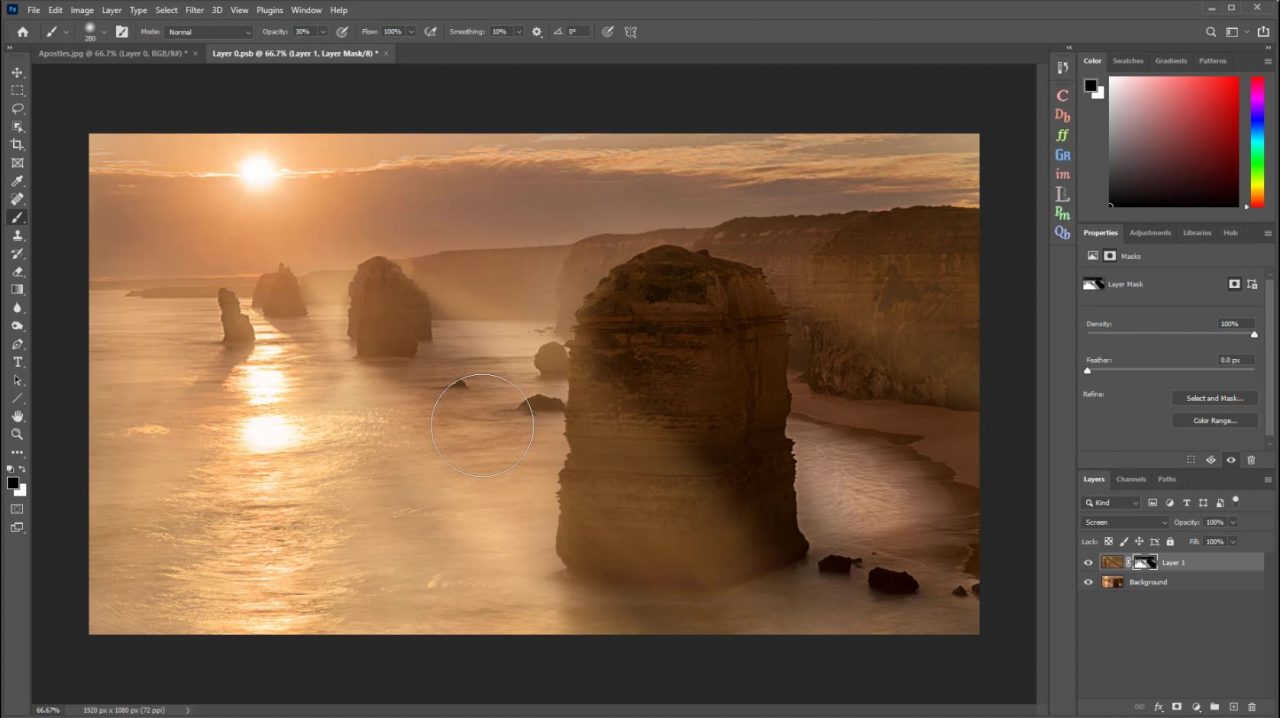
Task: Toggle Layer 1 visibility
Action: pyautogui.click(x=1088, y=562)
